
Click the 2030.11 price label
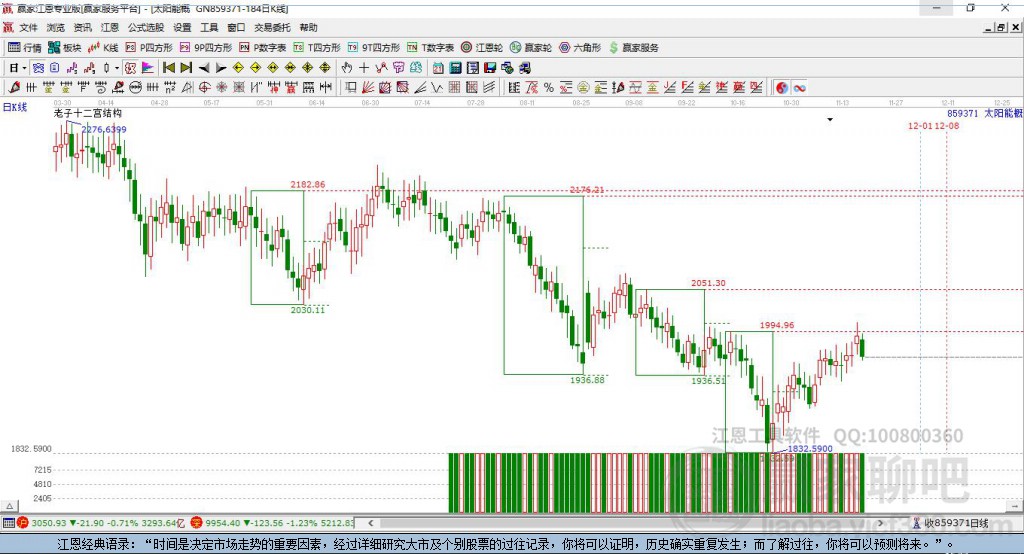tap(308, 310)
